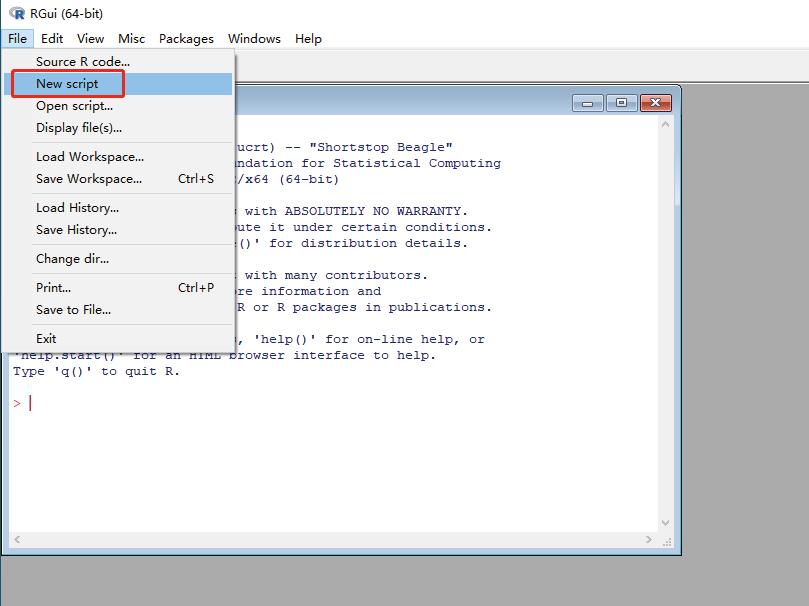Exit RGui via File menu
Screen dimensions: 809x606
(46, 339)
